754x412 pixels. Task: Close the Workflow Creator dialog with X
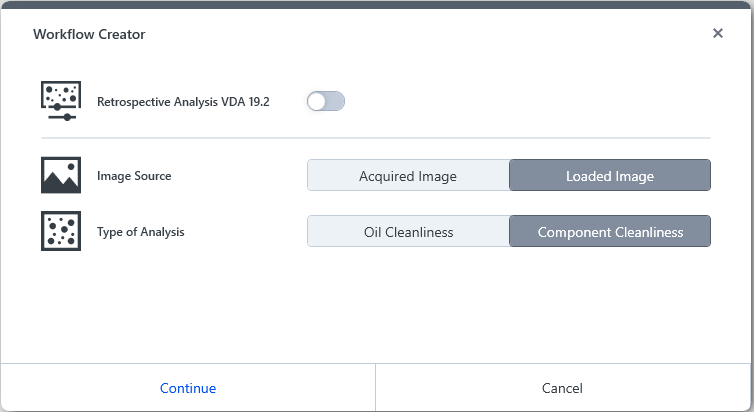pyautogui.click(x=717, y=33)
